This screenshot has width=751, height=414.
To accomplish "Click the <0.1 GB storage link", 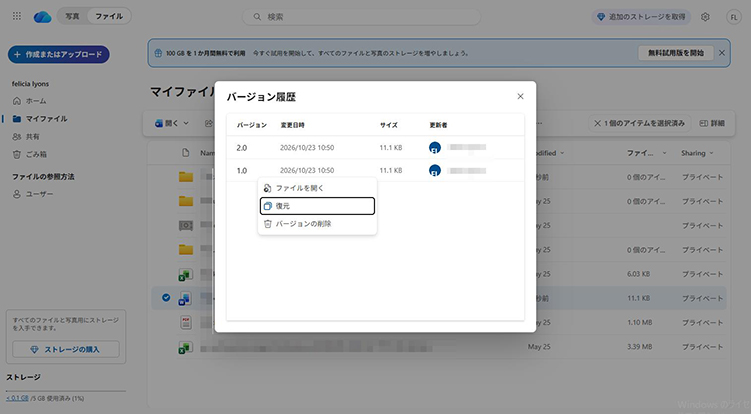I will pos(17,398).
